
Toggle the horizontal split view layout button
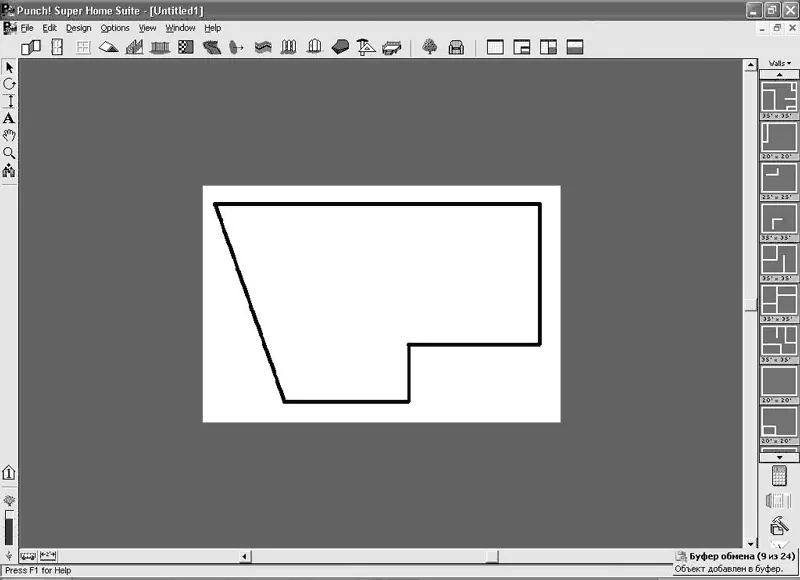[575, 47]
